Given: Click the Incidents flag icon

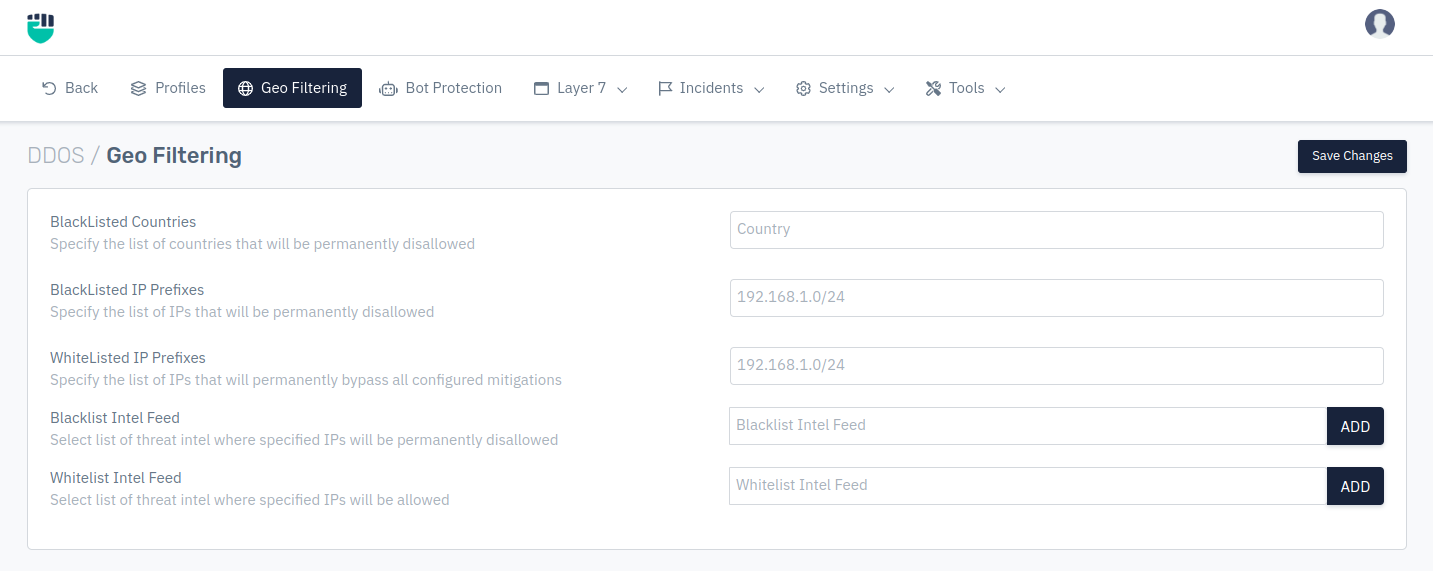Looking at the screenshot, I should [665, 88].
